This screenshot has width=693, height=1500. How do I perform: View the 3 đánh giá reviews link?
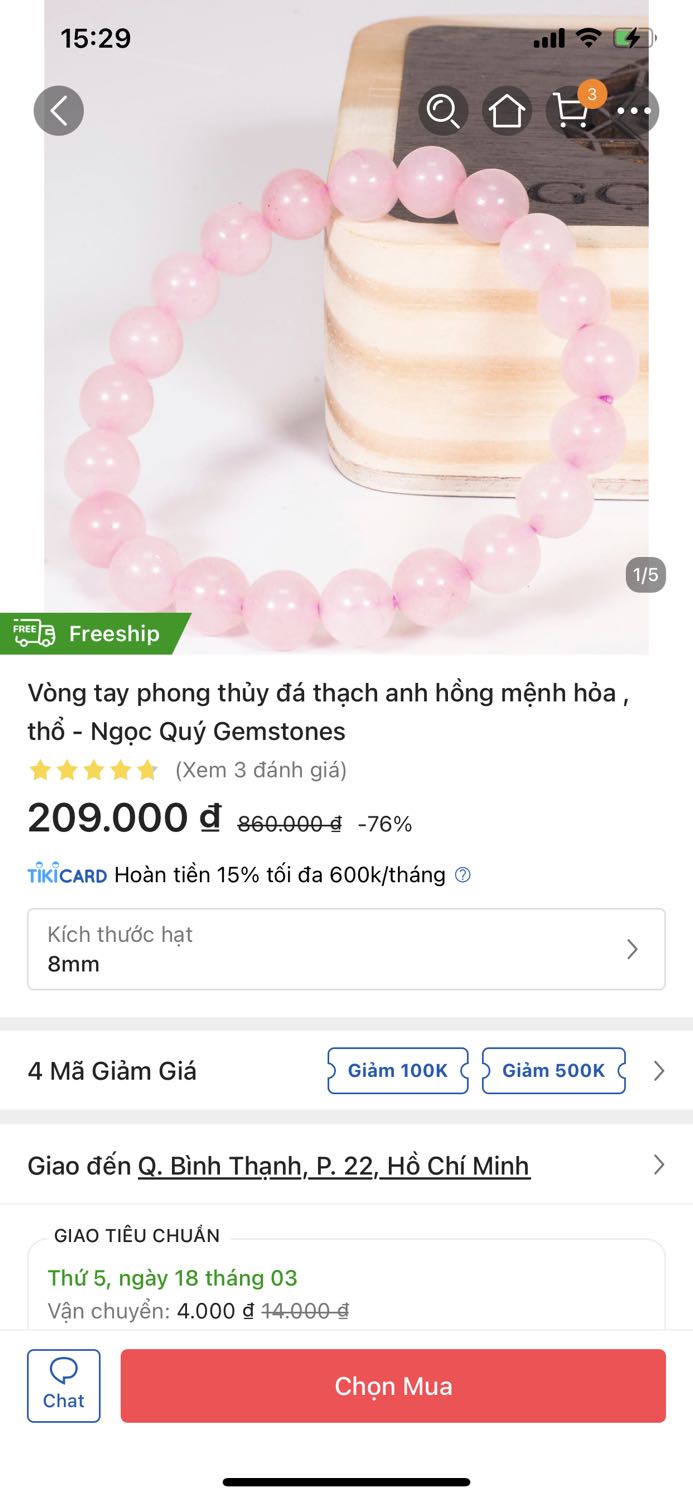coord(261,770)
